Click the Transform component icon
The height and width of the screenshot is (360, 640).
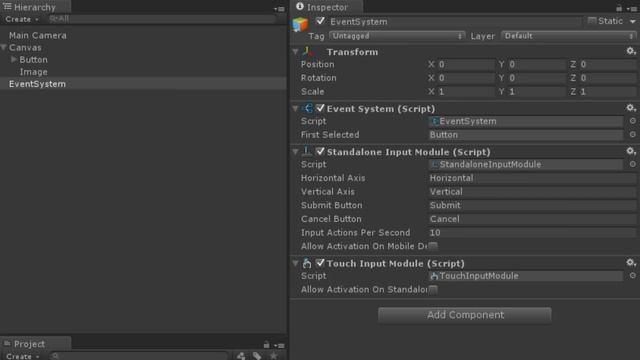pyautogui.click(x=308, y=51)
